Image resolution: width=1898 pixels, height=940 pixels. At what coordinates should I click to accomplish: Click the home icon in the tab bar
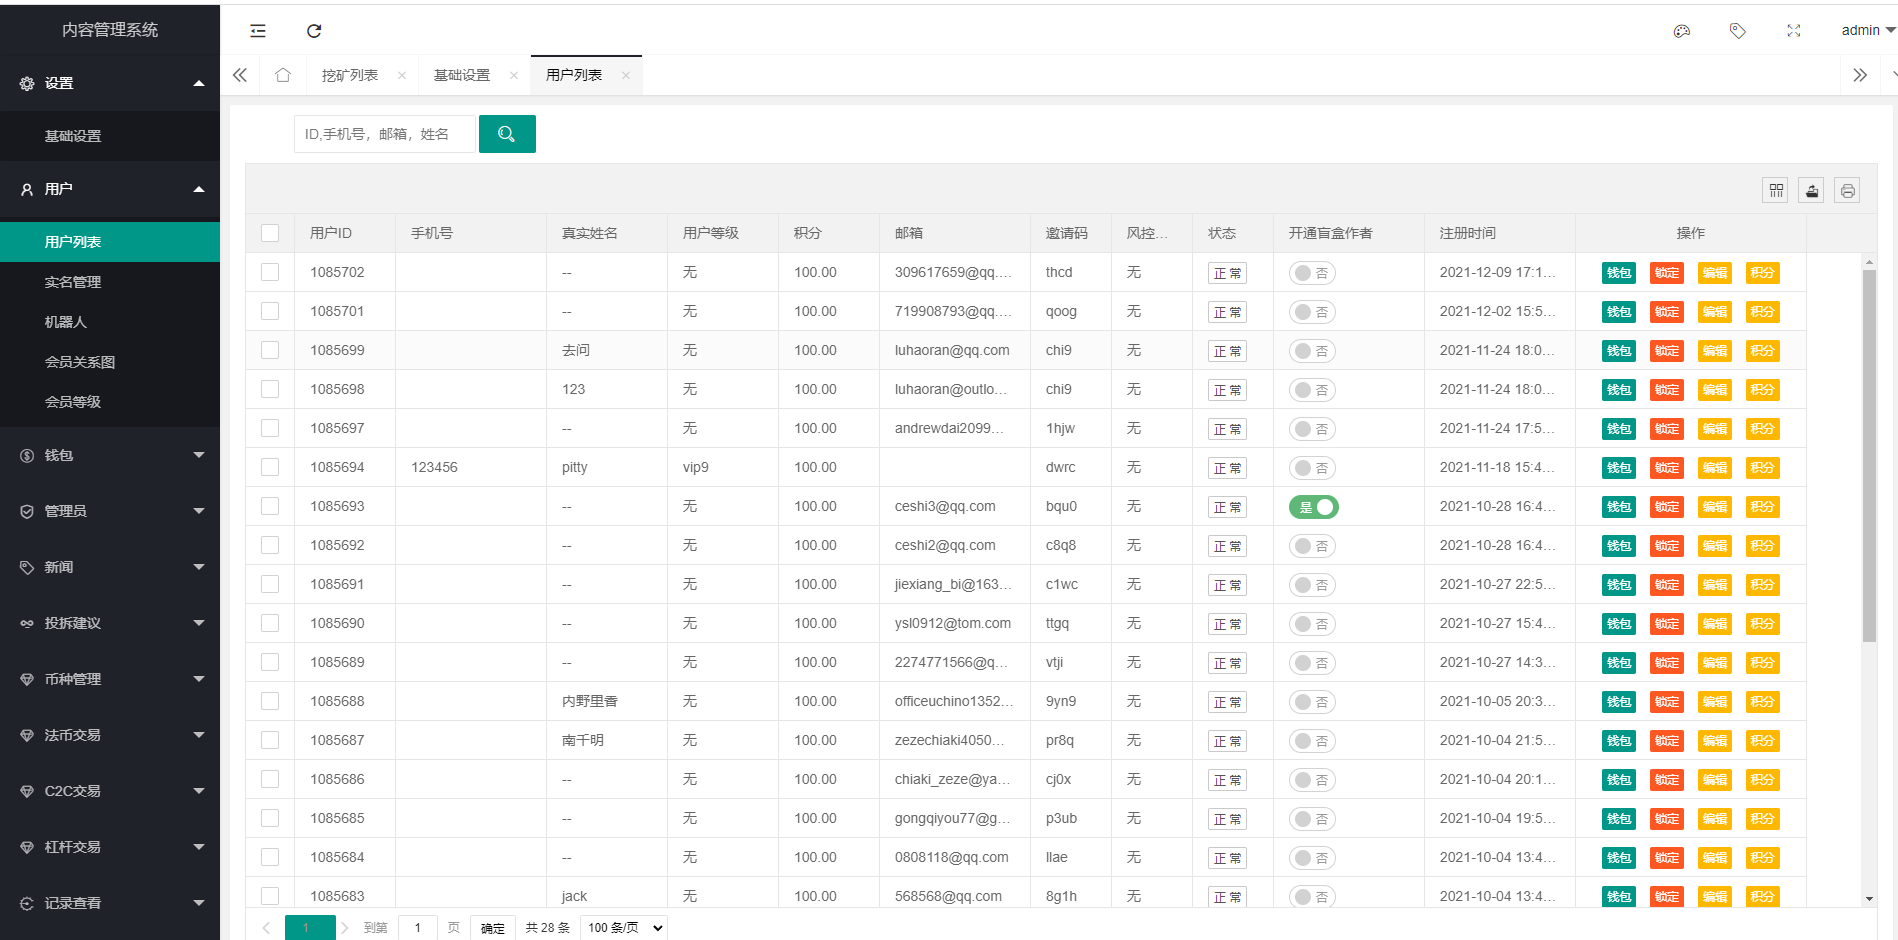click(282, 74)
